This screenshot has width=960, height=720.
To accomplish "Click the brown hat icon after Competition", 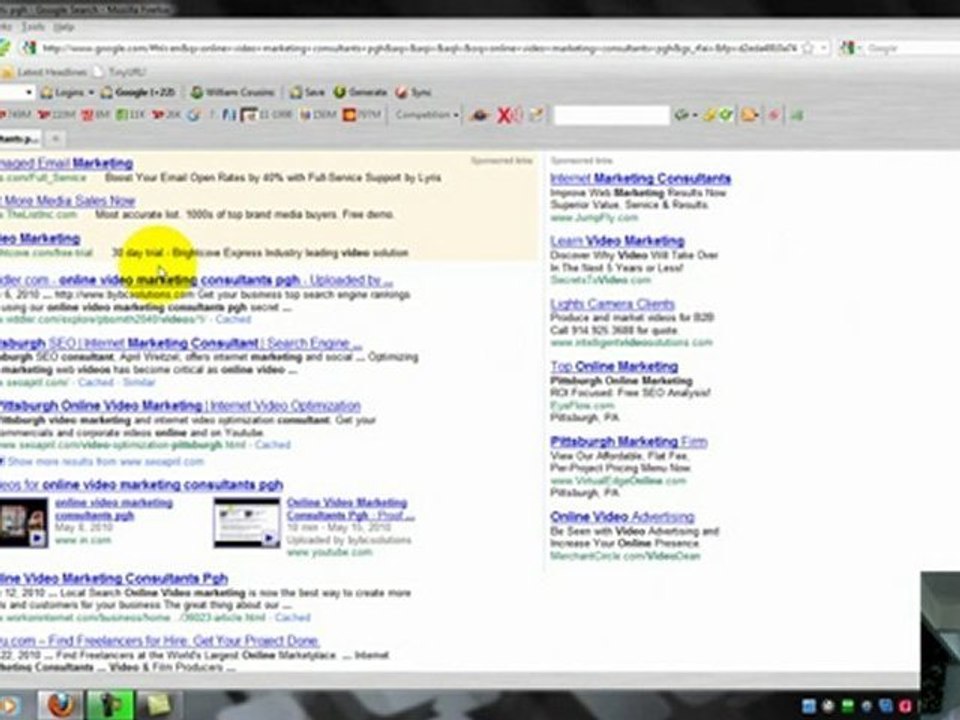I will 480,114.
